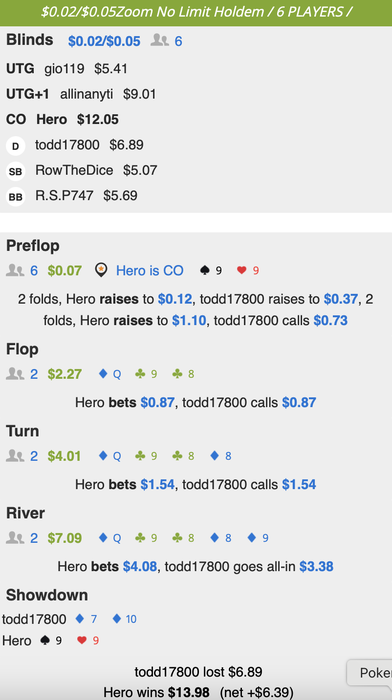Click the SB small blind badge

tap(15, 171)
